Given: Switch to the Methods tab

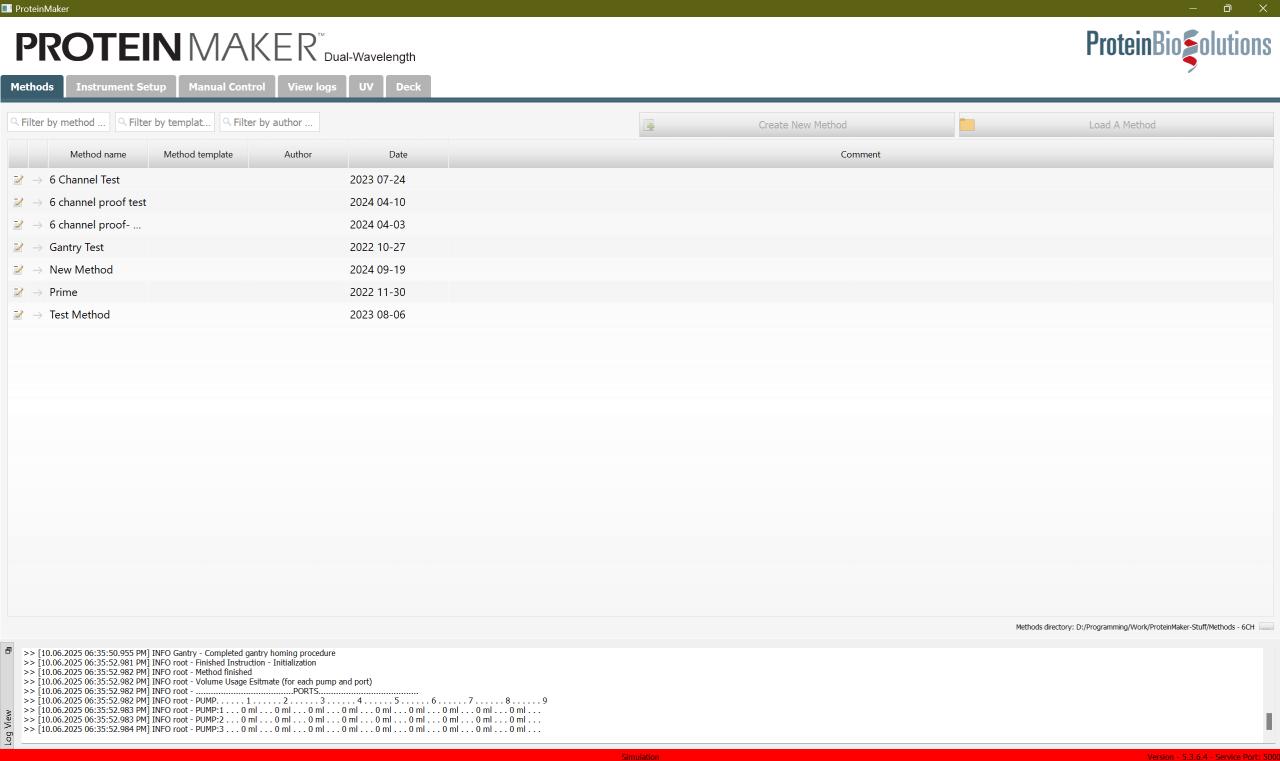Looking at the screenshot, I should (x=32, y=87).
